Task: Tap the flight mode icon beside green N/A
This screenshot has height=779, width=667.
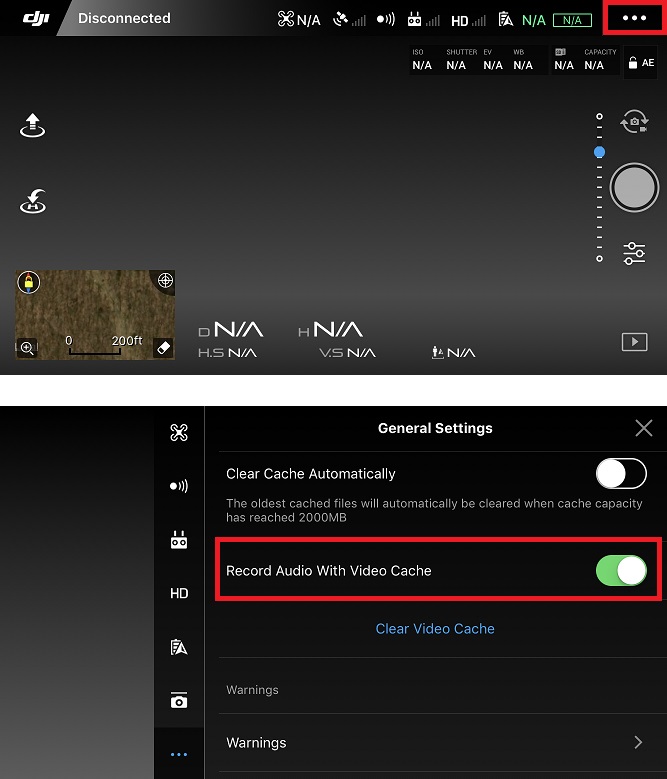Action: point(506,19)
